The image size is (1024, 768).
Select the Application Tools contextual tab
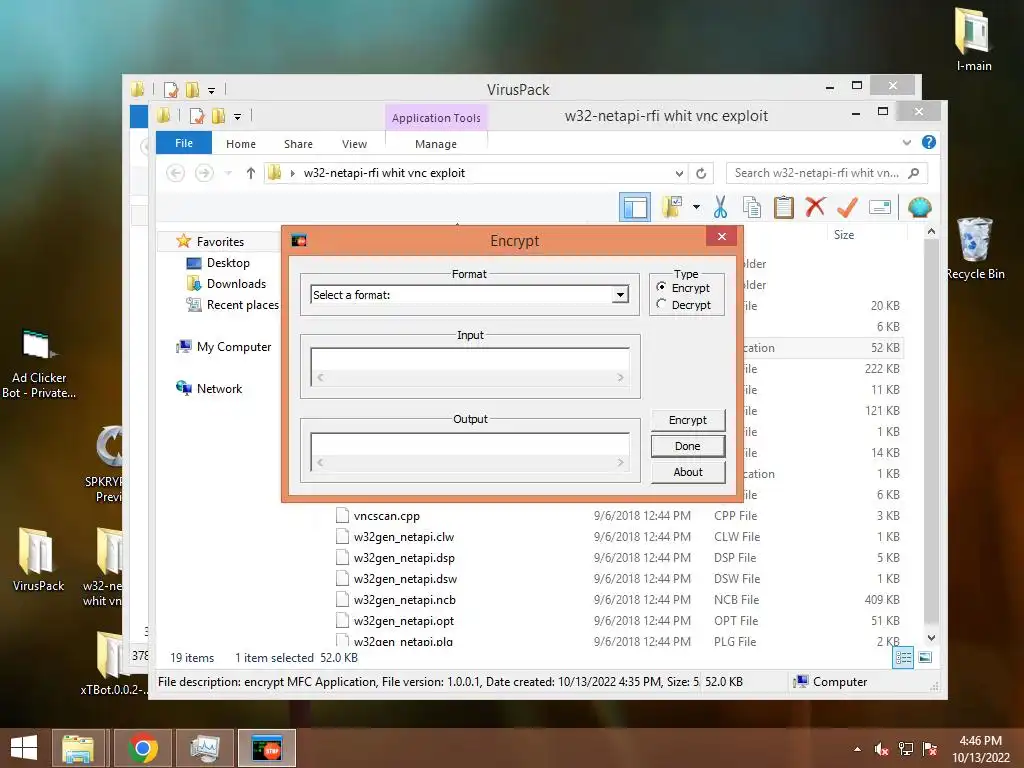coord(436,118)
